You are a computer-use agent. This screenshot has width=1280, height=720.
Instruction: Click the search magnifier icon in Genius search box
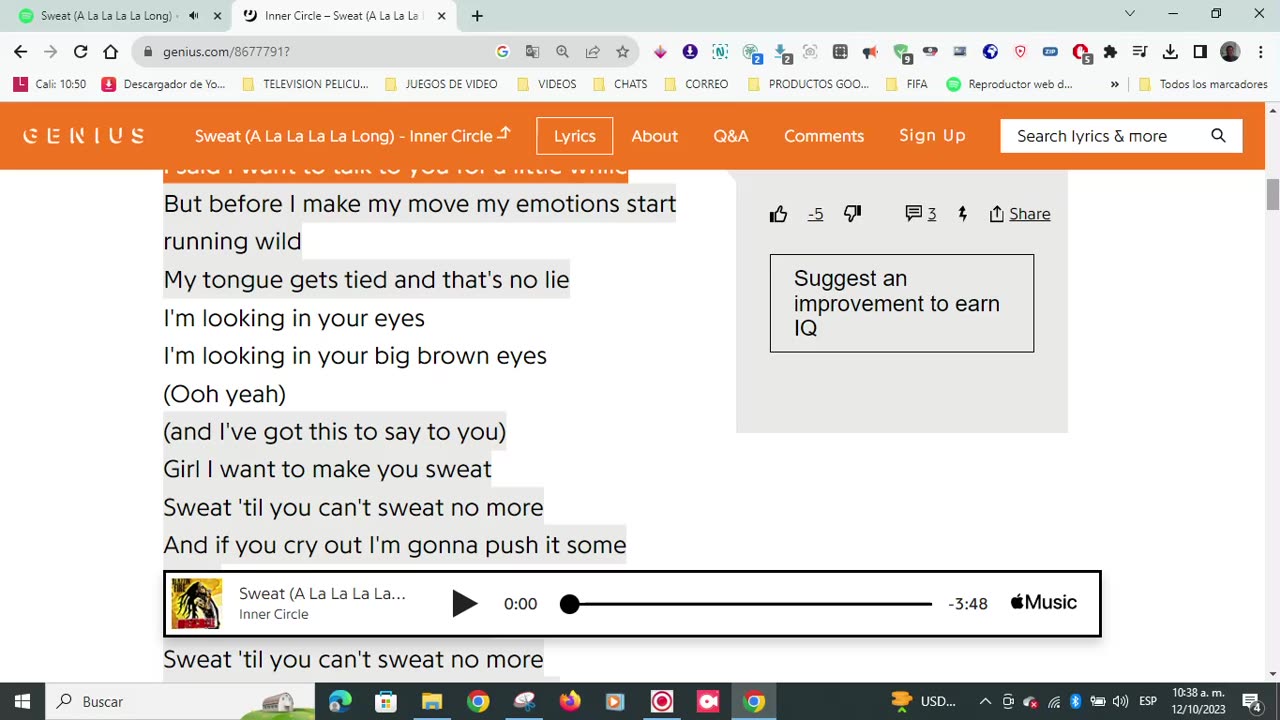1218,136
